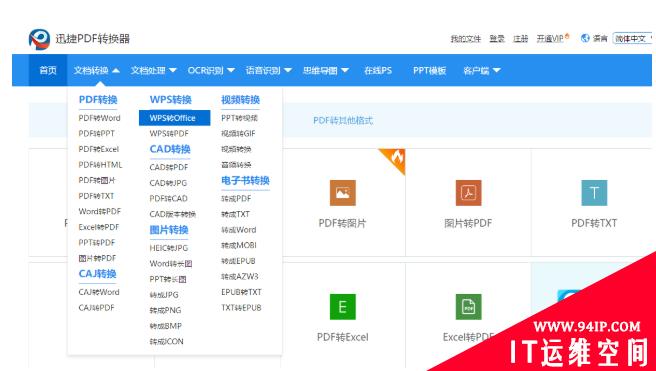Image resolution: width=656 pixels, height=371 pixels.
Task: Click the globe language icon
Action: (x=585, y=38)
